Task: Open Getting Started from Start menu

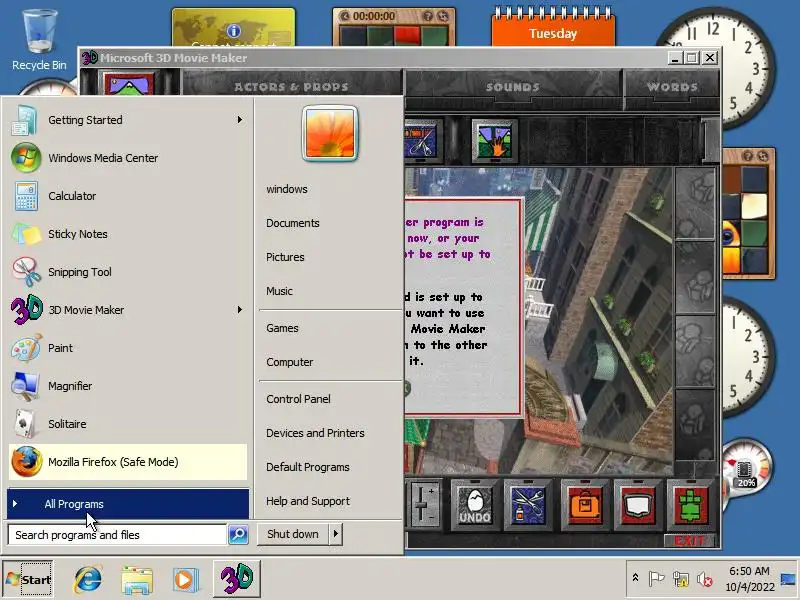Action: [128, 120]
